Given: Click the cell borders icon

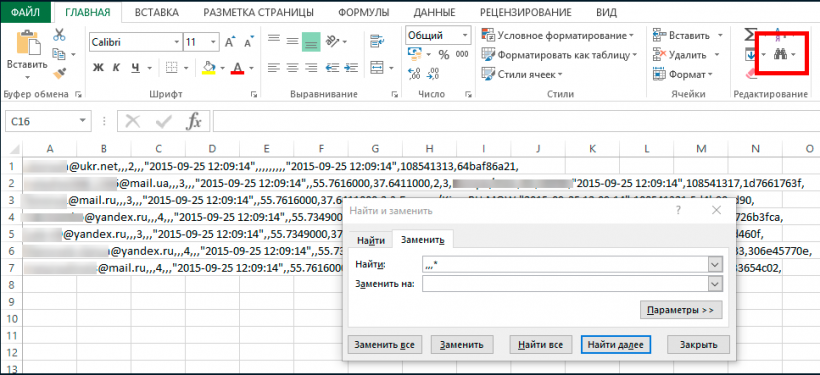Looking at the screenshot, I should 172,67.
